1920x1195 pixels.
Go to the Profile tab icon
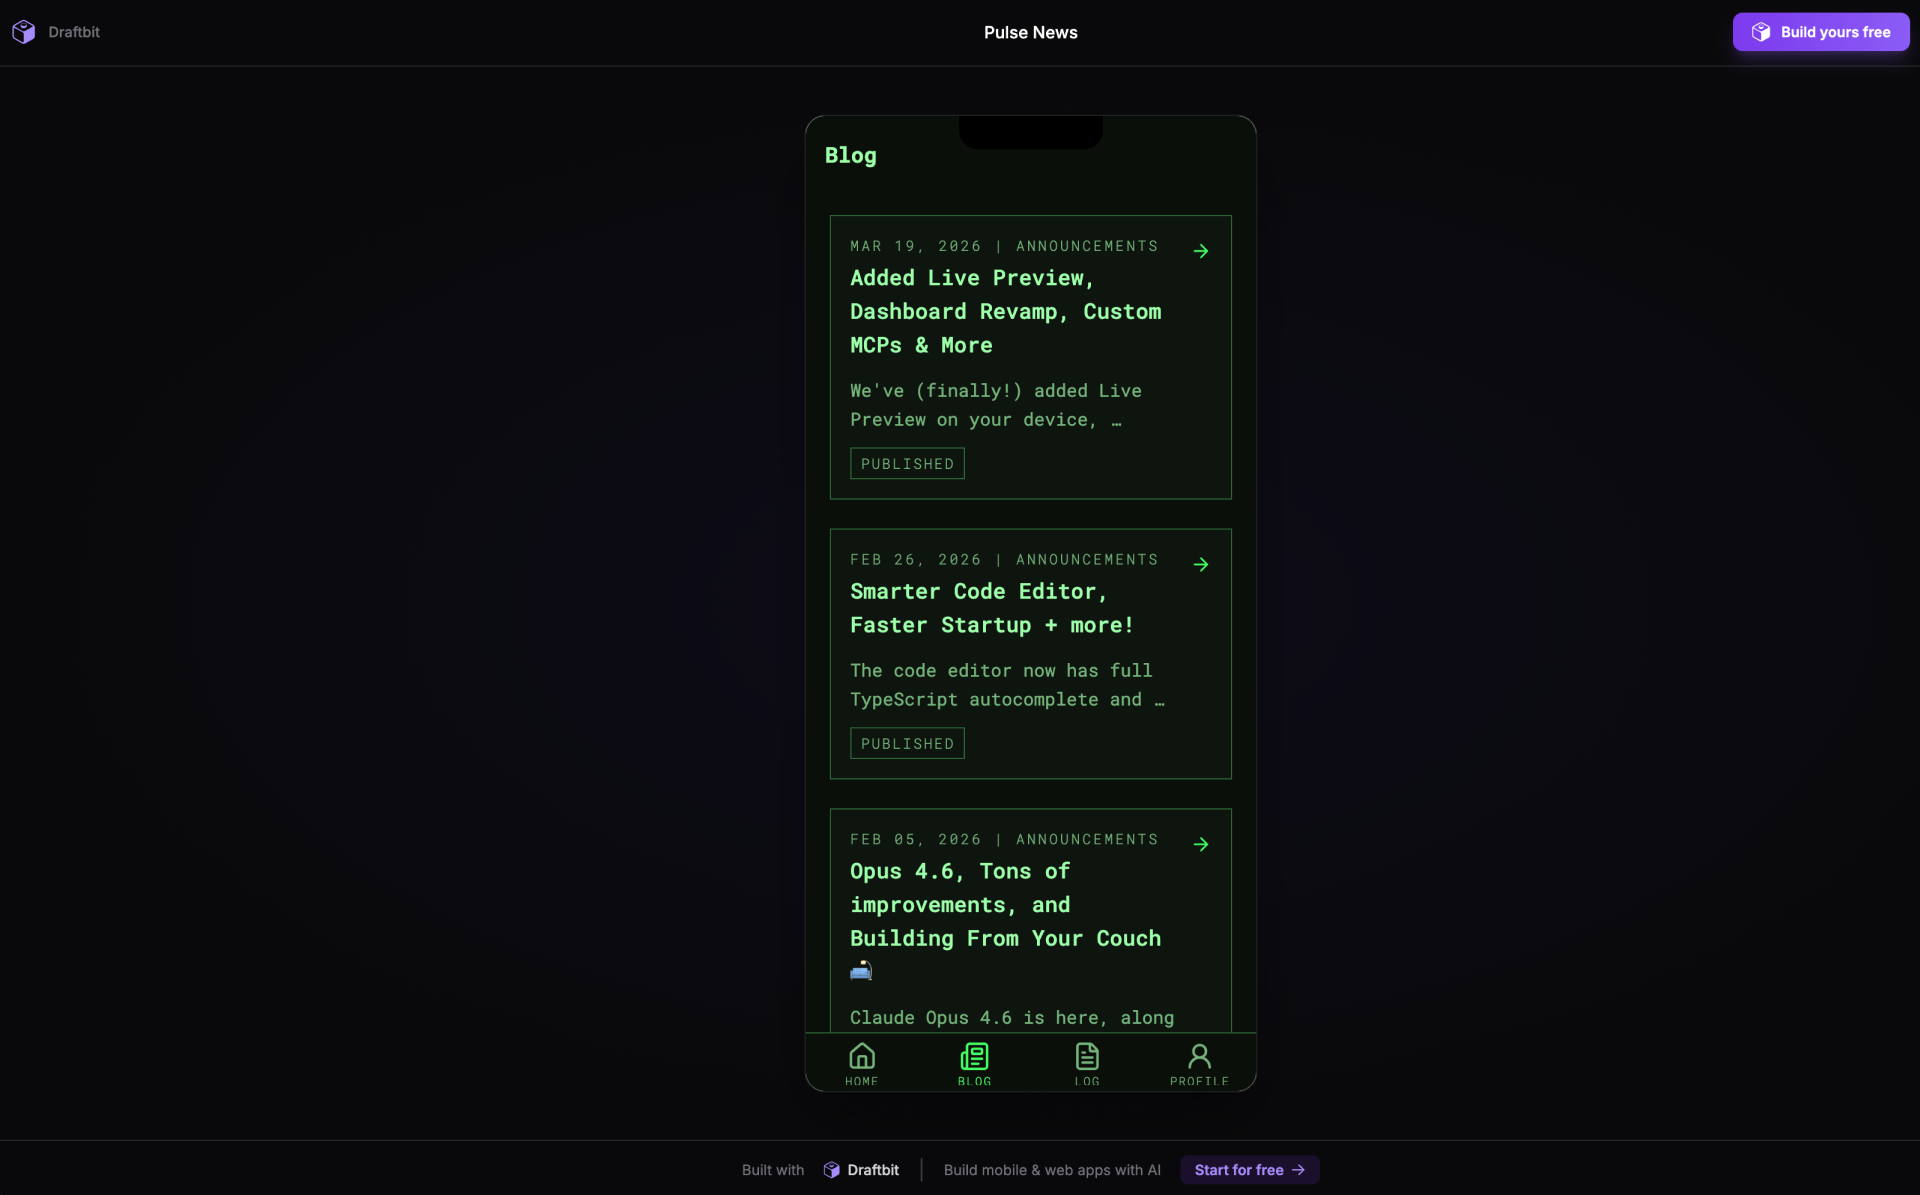point(1199,1056)
